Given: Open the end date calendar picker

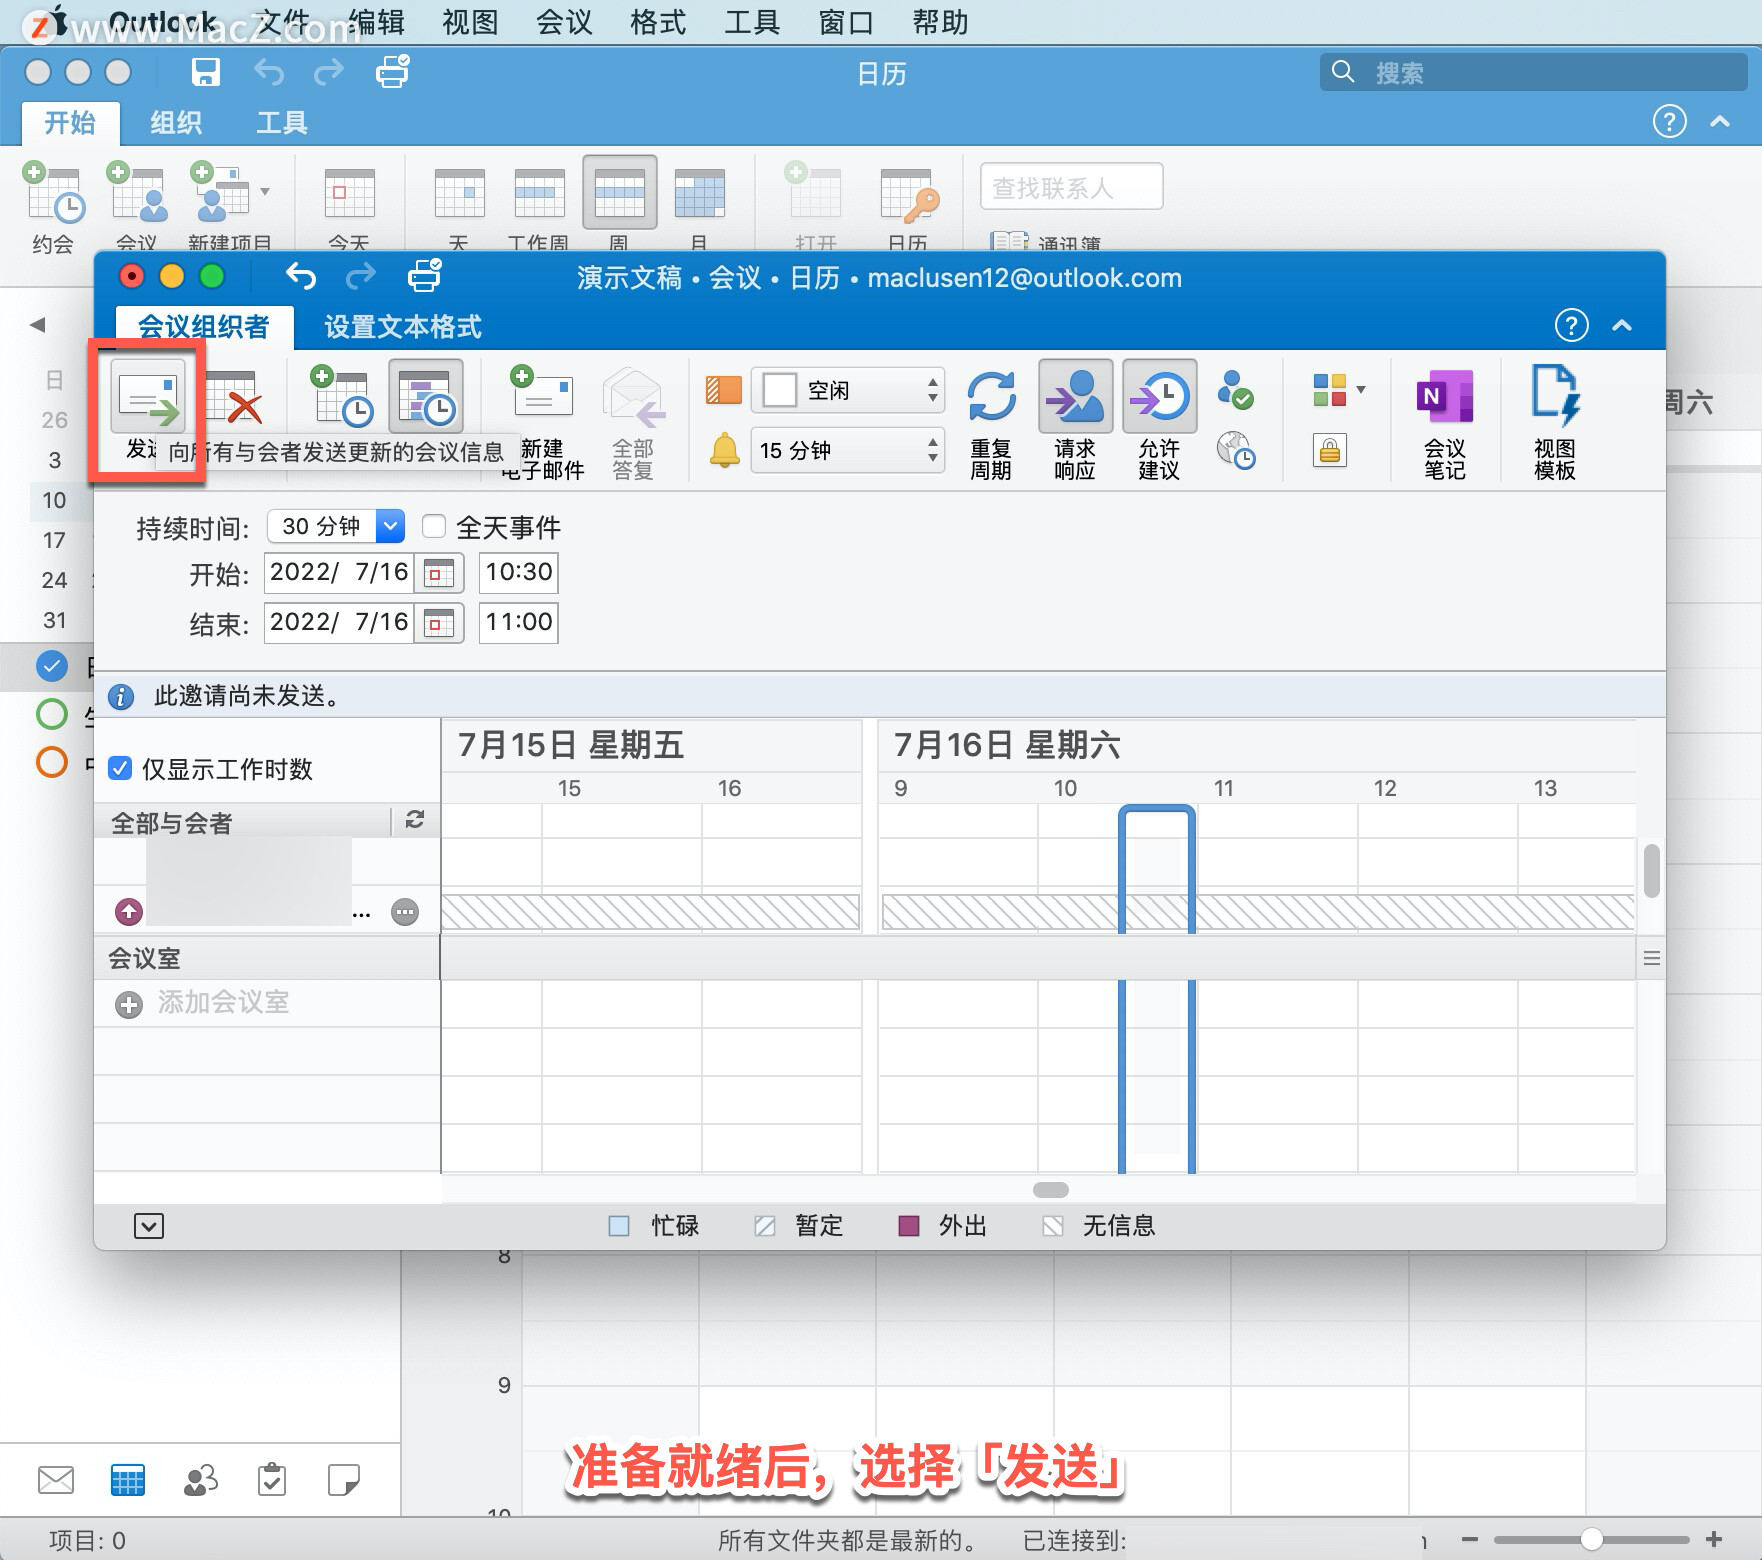Looking at the screenshot, I should click(438, 623).
